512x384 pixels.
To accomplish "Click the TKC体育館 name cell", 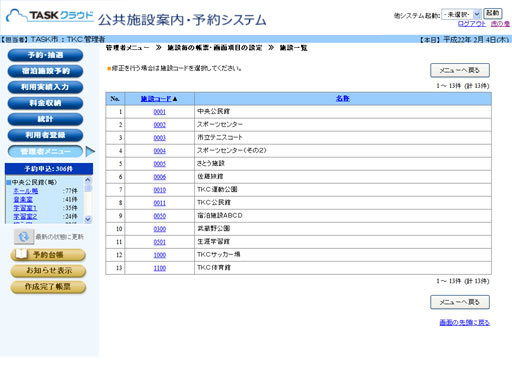I will (x=343, y=268).
